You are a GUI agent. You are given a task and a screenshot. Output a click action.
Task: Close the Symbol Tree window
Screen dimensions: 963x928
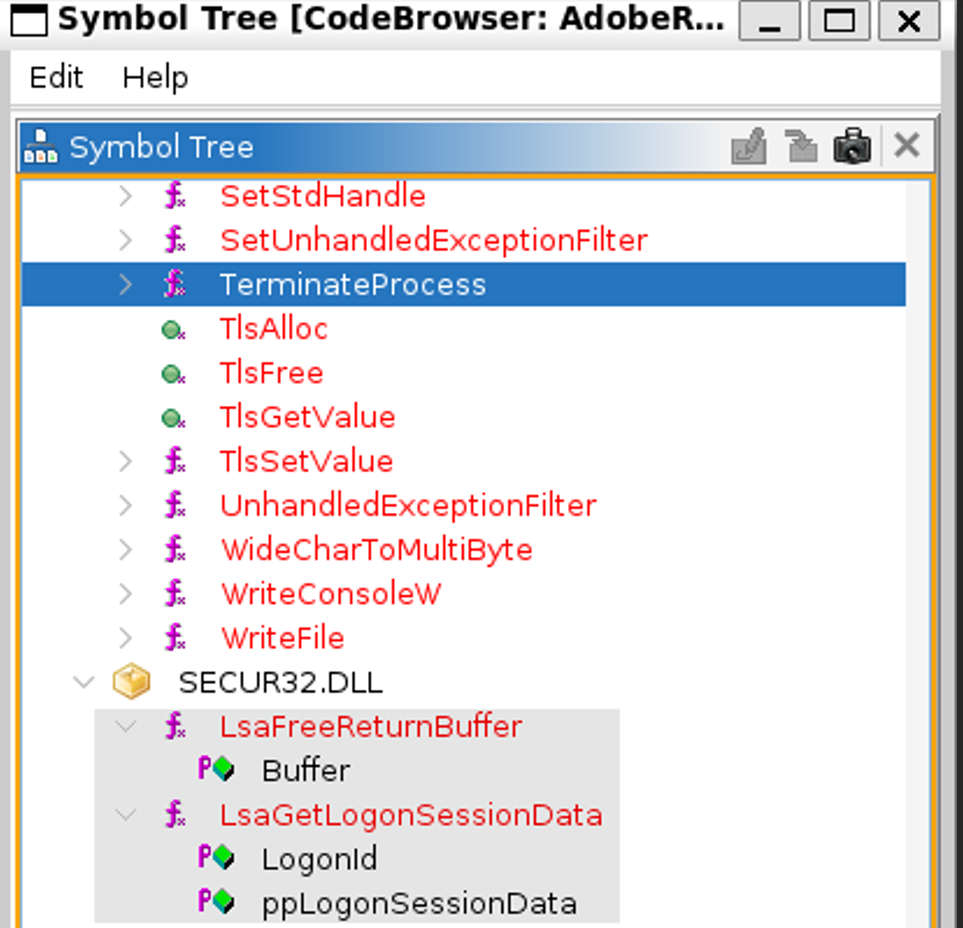(909, 21)
